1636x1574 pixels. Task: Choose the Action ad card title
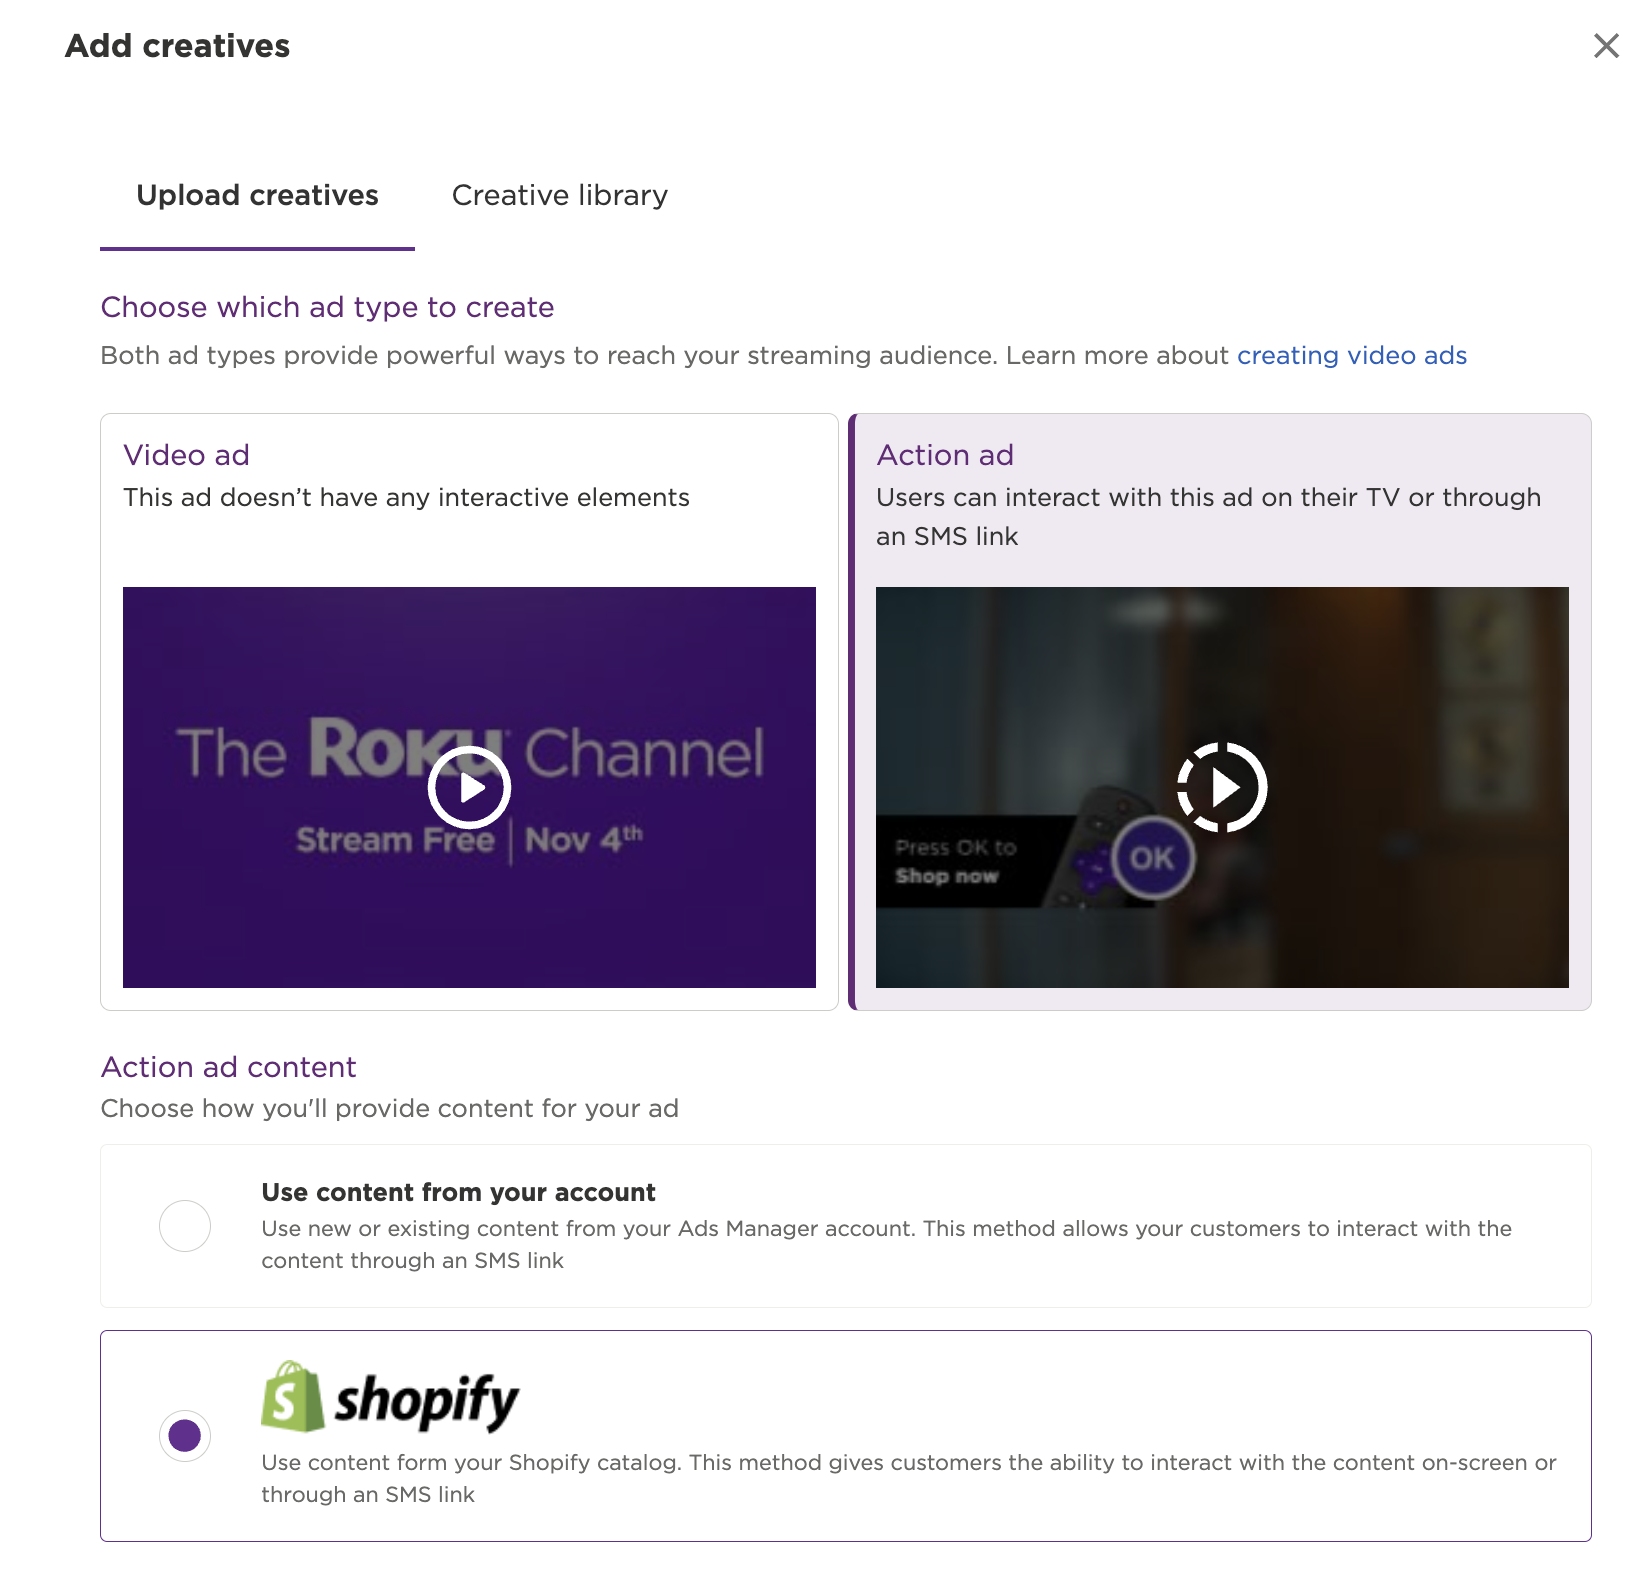pos(945,456)
